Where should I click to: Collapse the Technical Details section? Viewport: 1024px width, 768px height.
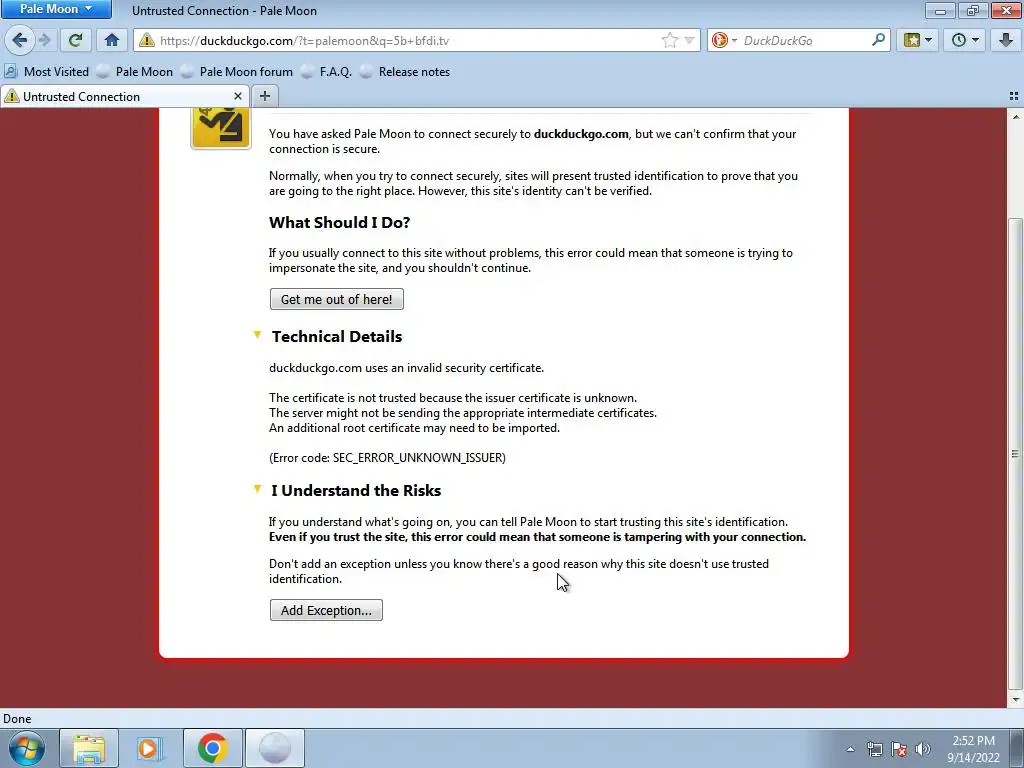click(257, 335)
